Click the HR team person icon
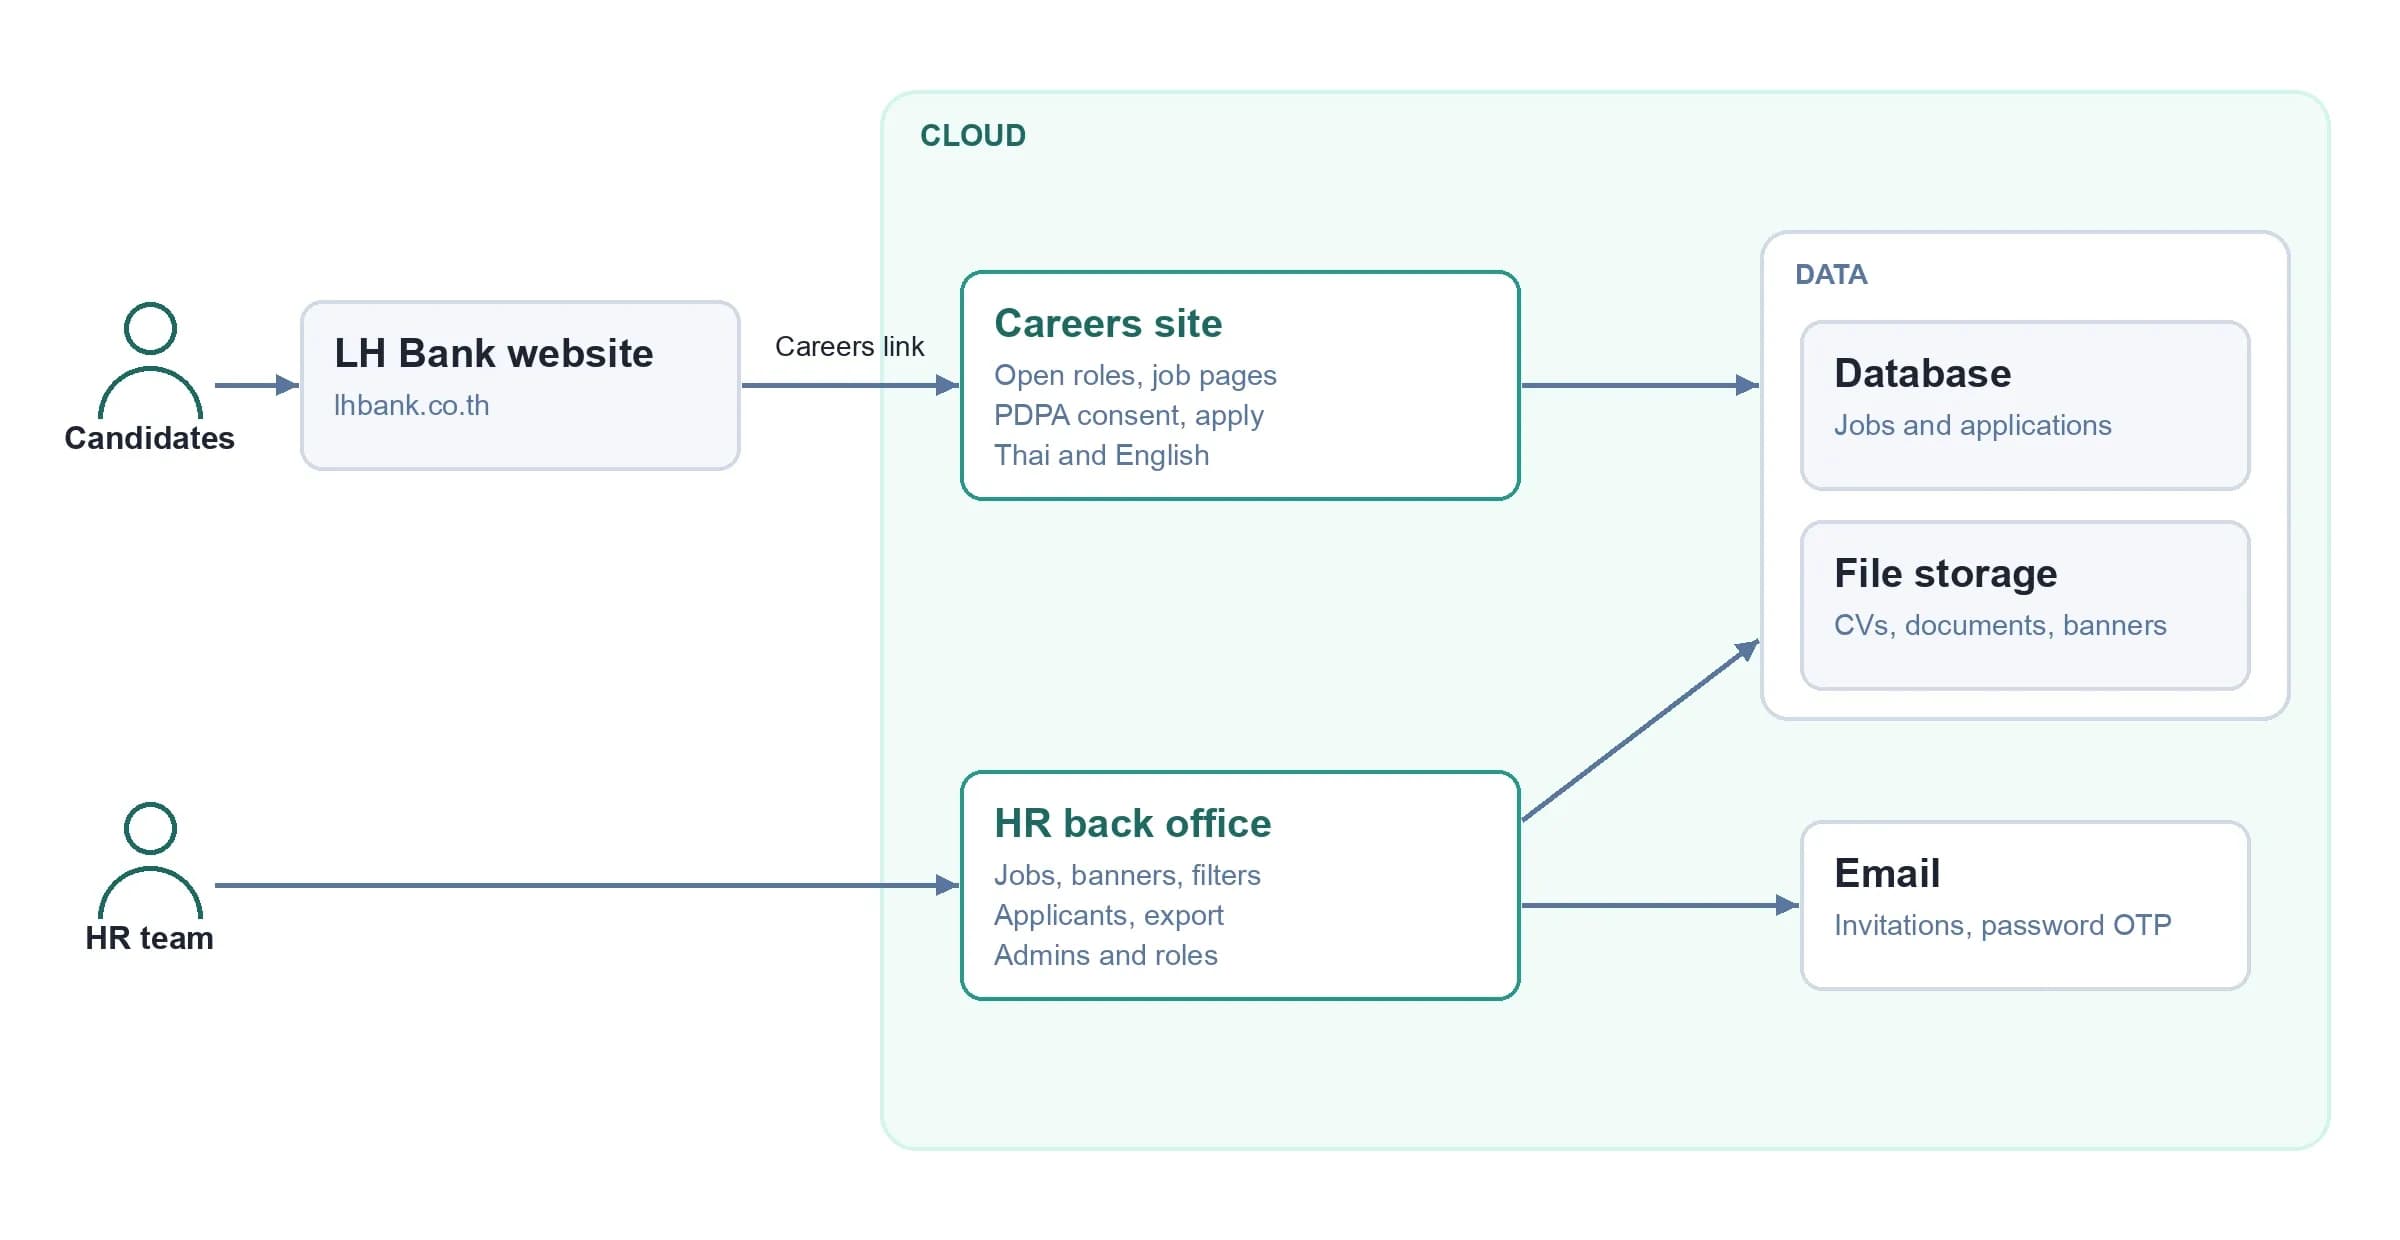This screenshot has height=1240, width=2400. pos(150,861)
